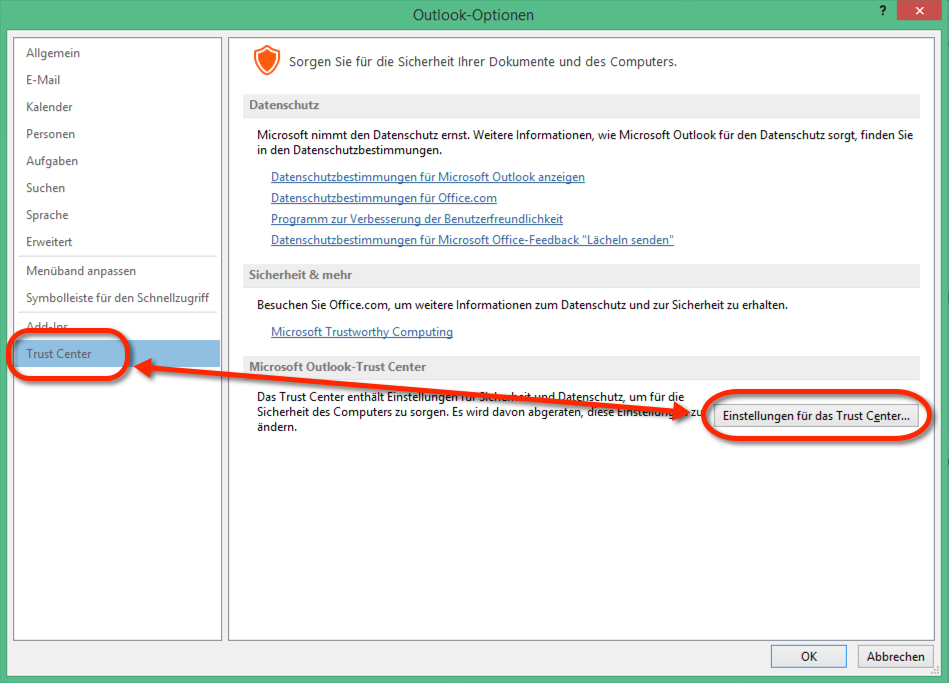Click the "Sorgen Sie für die Sicherheit" headline text

point(483,62)
